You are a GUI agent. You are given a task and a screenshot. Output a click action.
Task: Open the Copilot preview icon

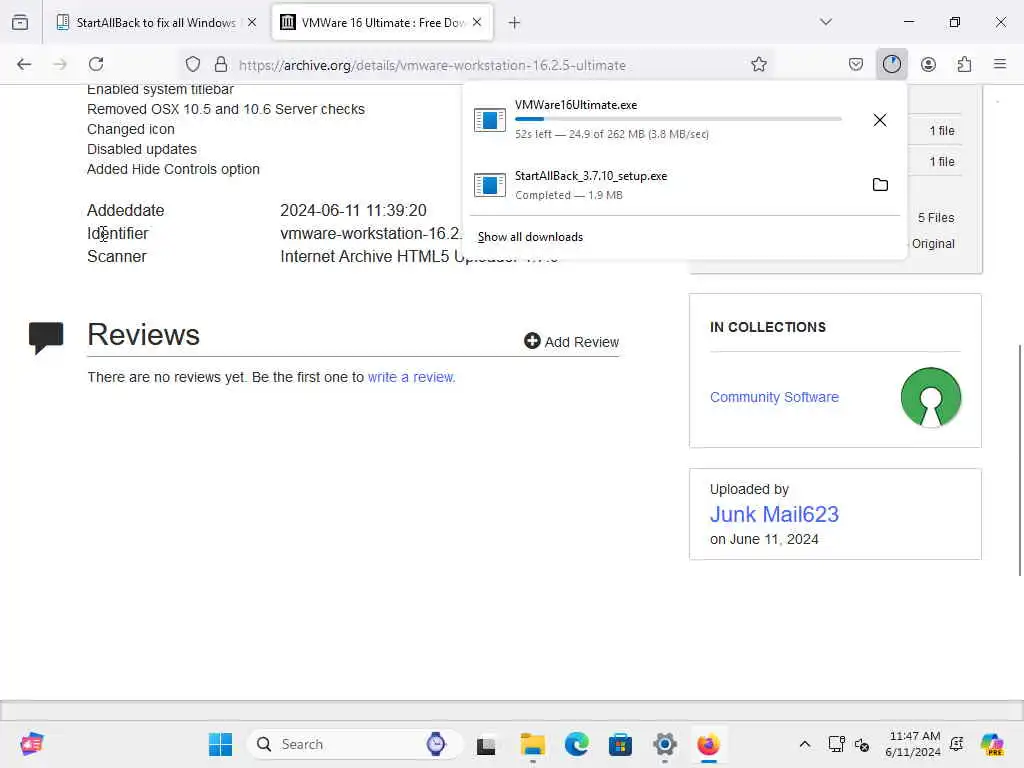click(x=992, y=744)
